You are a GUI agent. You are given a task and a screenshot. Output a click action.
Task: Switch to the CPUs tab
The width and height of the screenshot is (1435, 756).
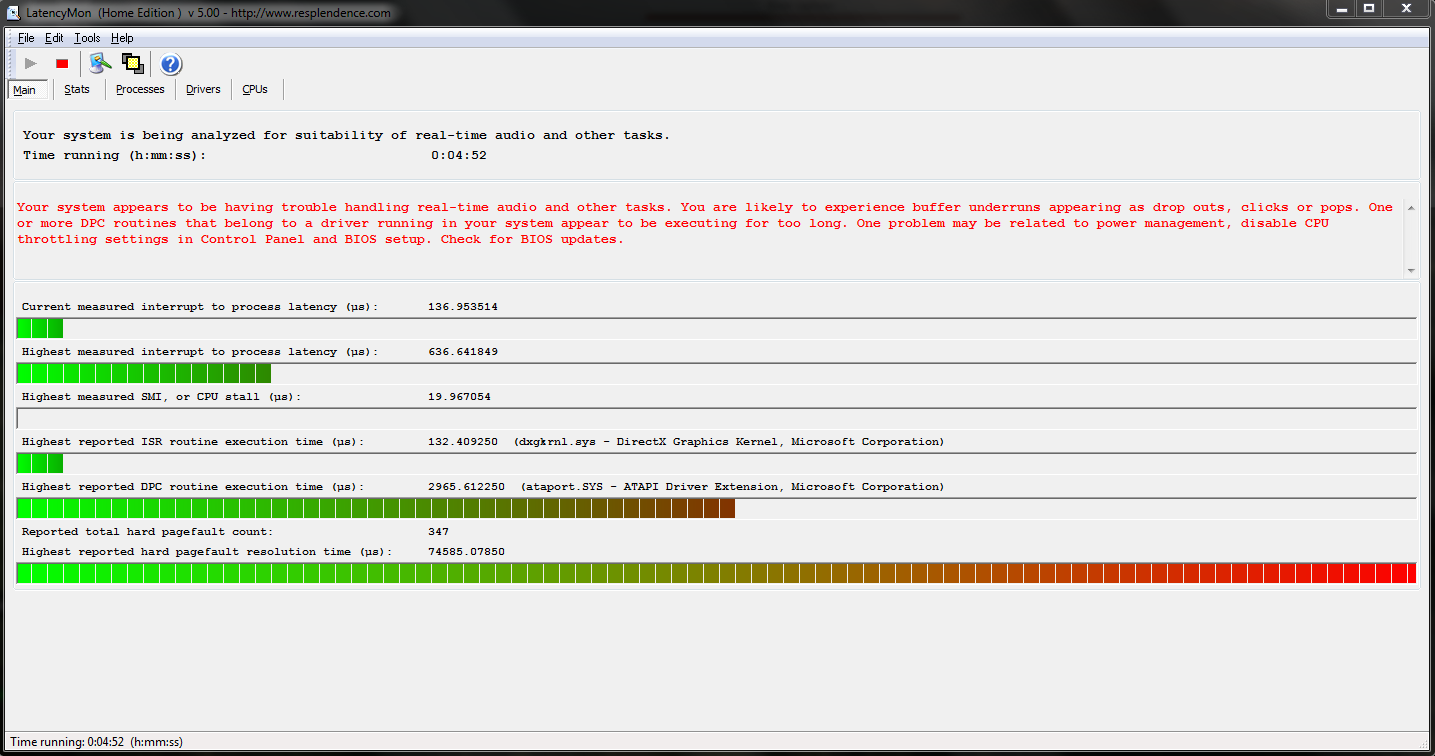[x=255, y=90]
